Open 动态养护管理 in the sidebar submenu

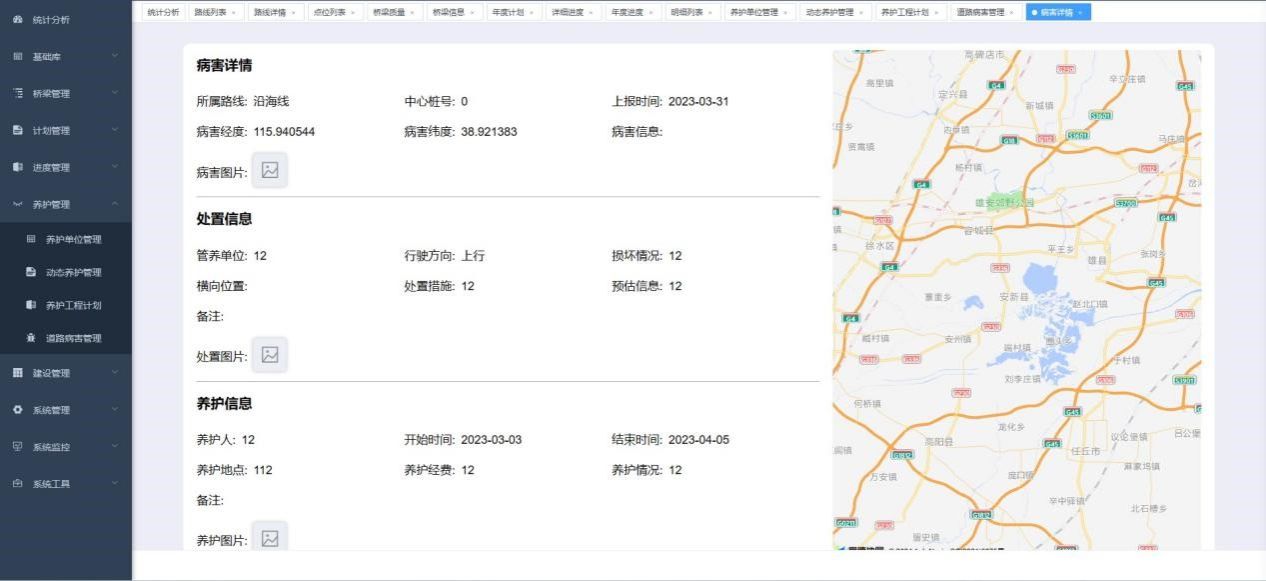pos(73,272)
